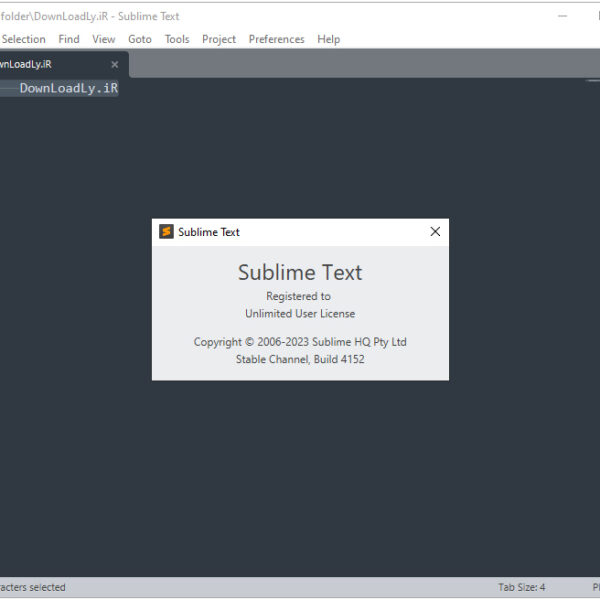Open the Tools menu
The height and width of the screenshot is (600, 600).
pyautogui.click(x=177, y=39)
